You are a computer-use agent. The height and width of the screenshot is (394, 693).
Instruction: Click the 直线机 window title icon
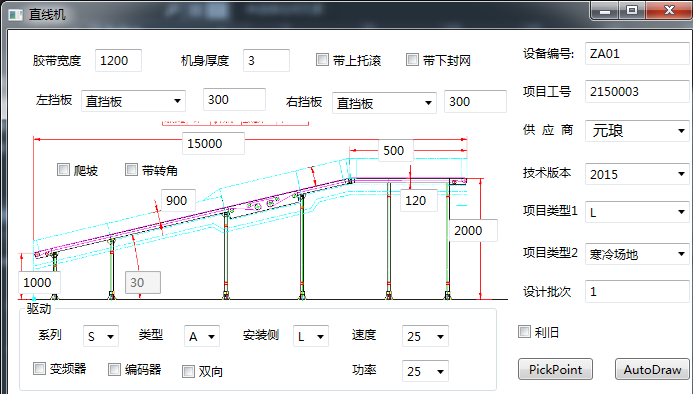tap(15, 15)
